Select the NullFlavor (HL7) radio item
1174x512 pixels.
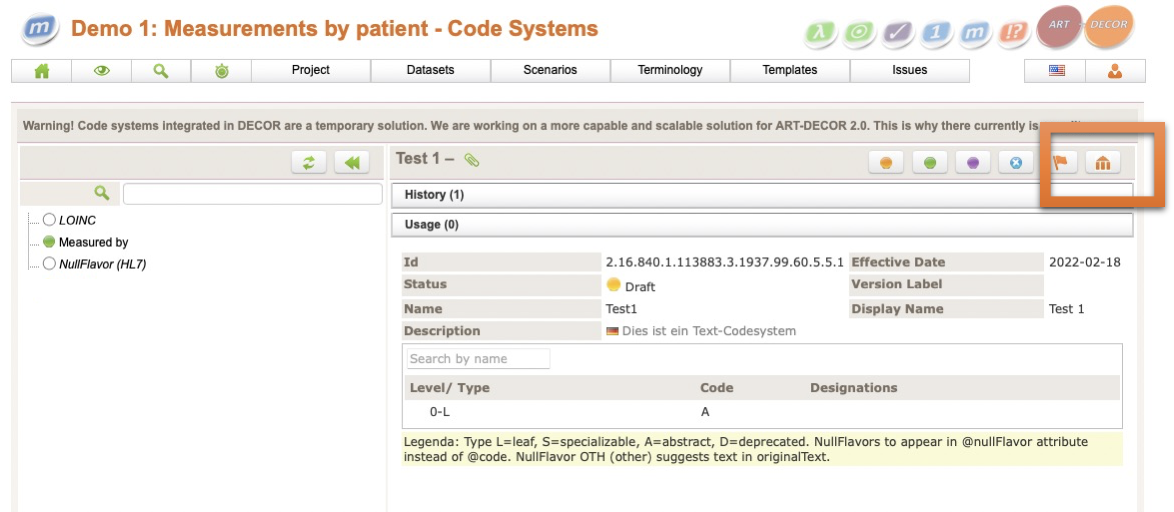pos(49,264)
